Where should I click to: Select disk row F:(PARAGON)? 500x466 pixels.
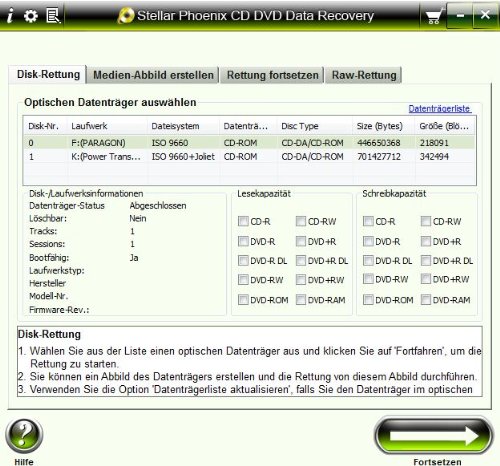point(249,143)
